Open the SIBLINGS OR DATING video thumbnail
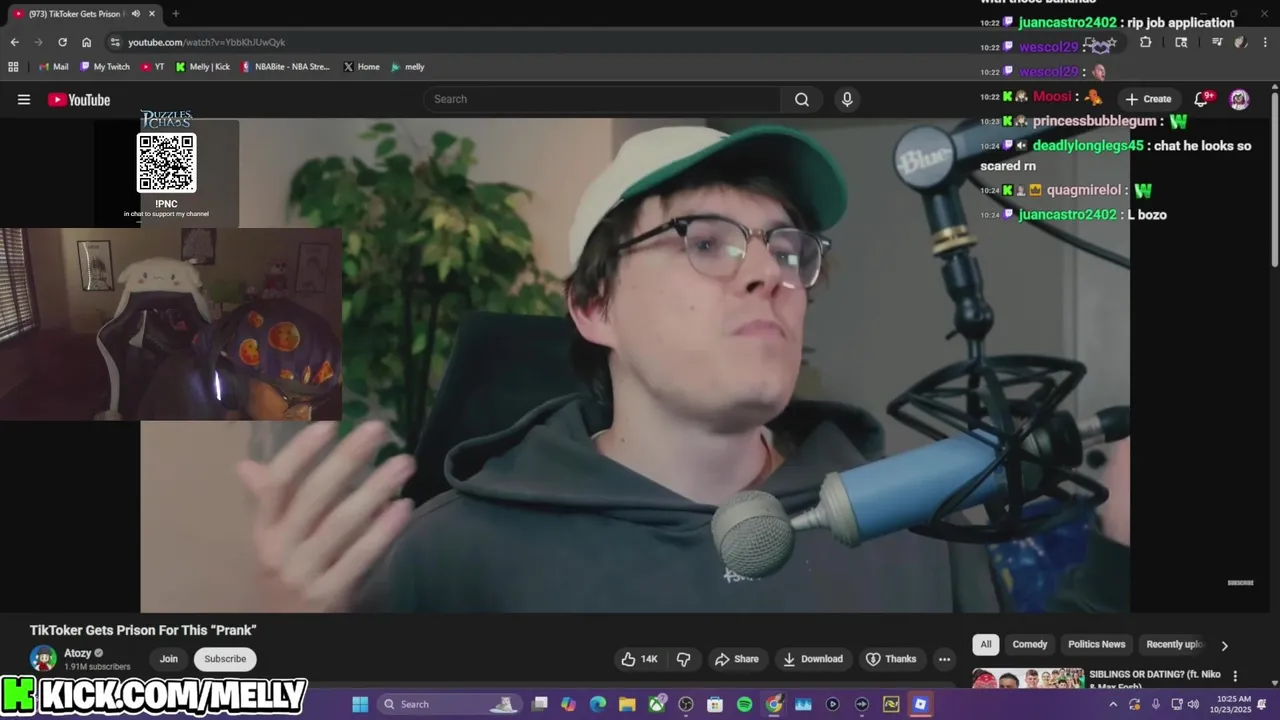The width and height of the screenshot is (1280, 720). pos(1028,678)
